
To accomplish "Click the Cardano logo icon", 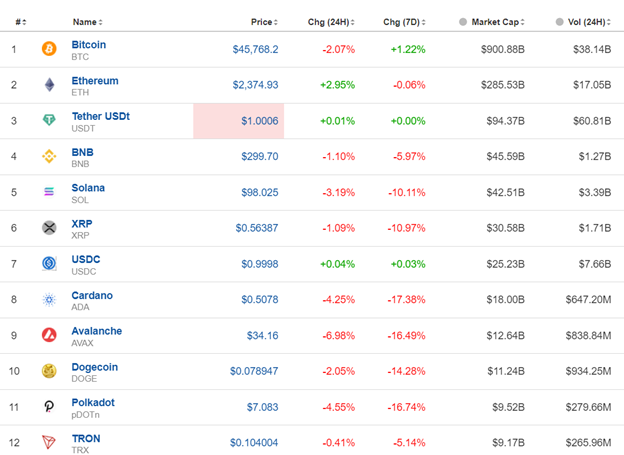I will [49, 299].
